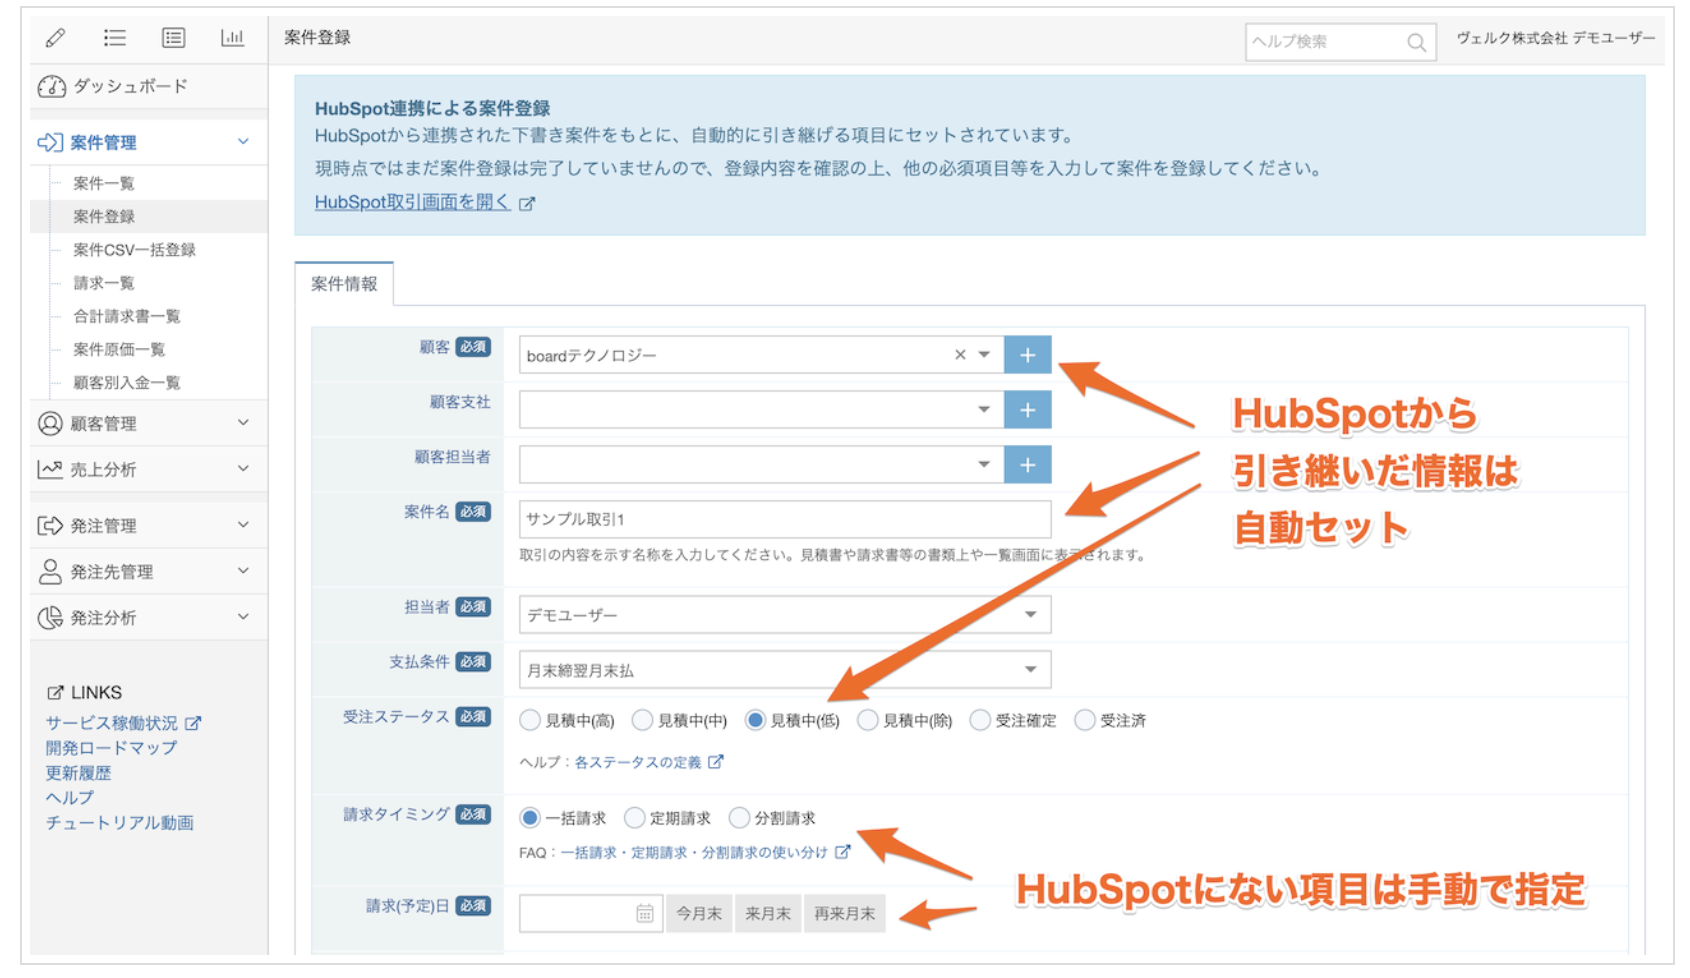The height and width of the screenshot is (978, 1690).
Task: Select the 受注確定 status option
Action: (x=981, y=720)
